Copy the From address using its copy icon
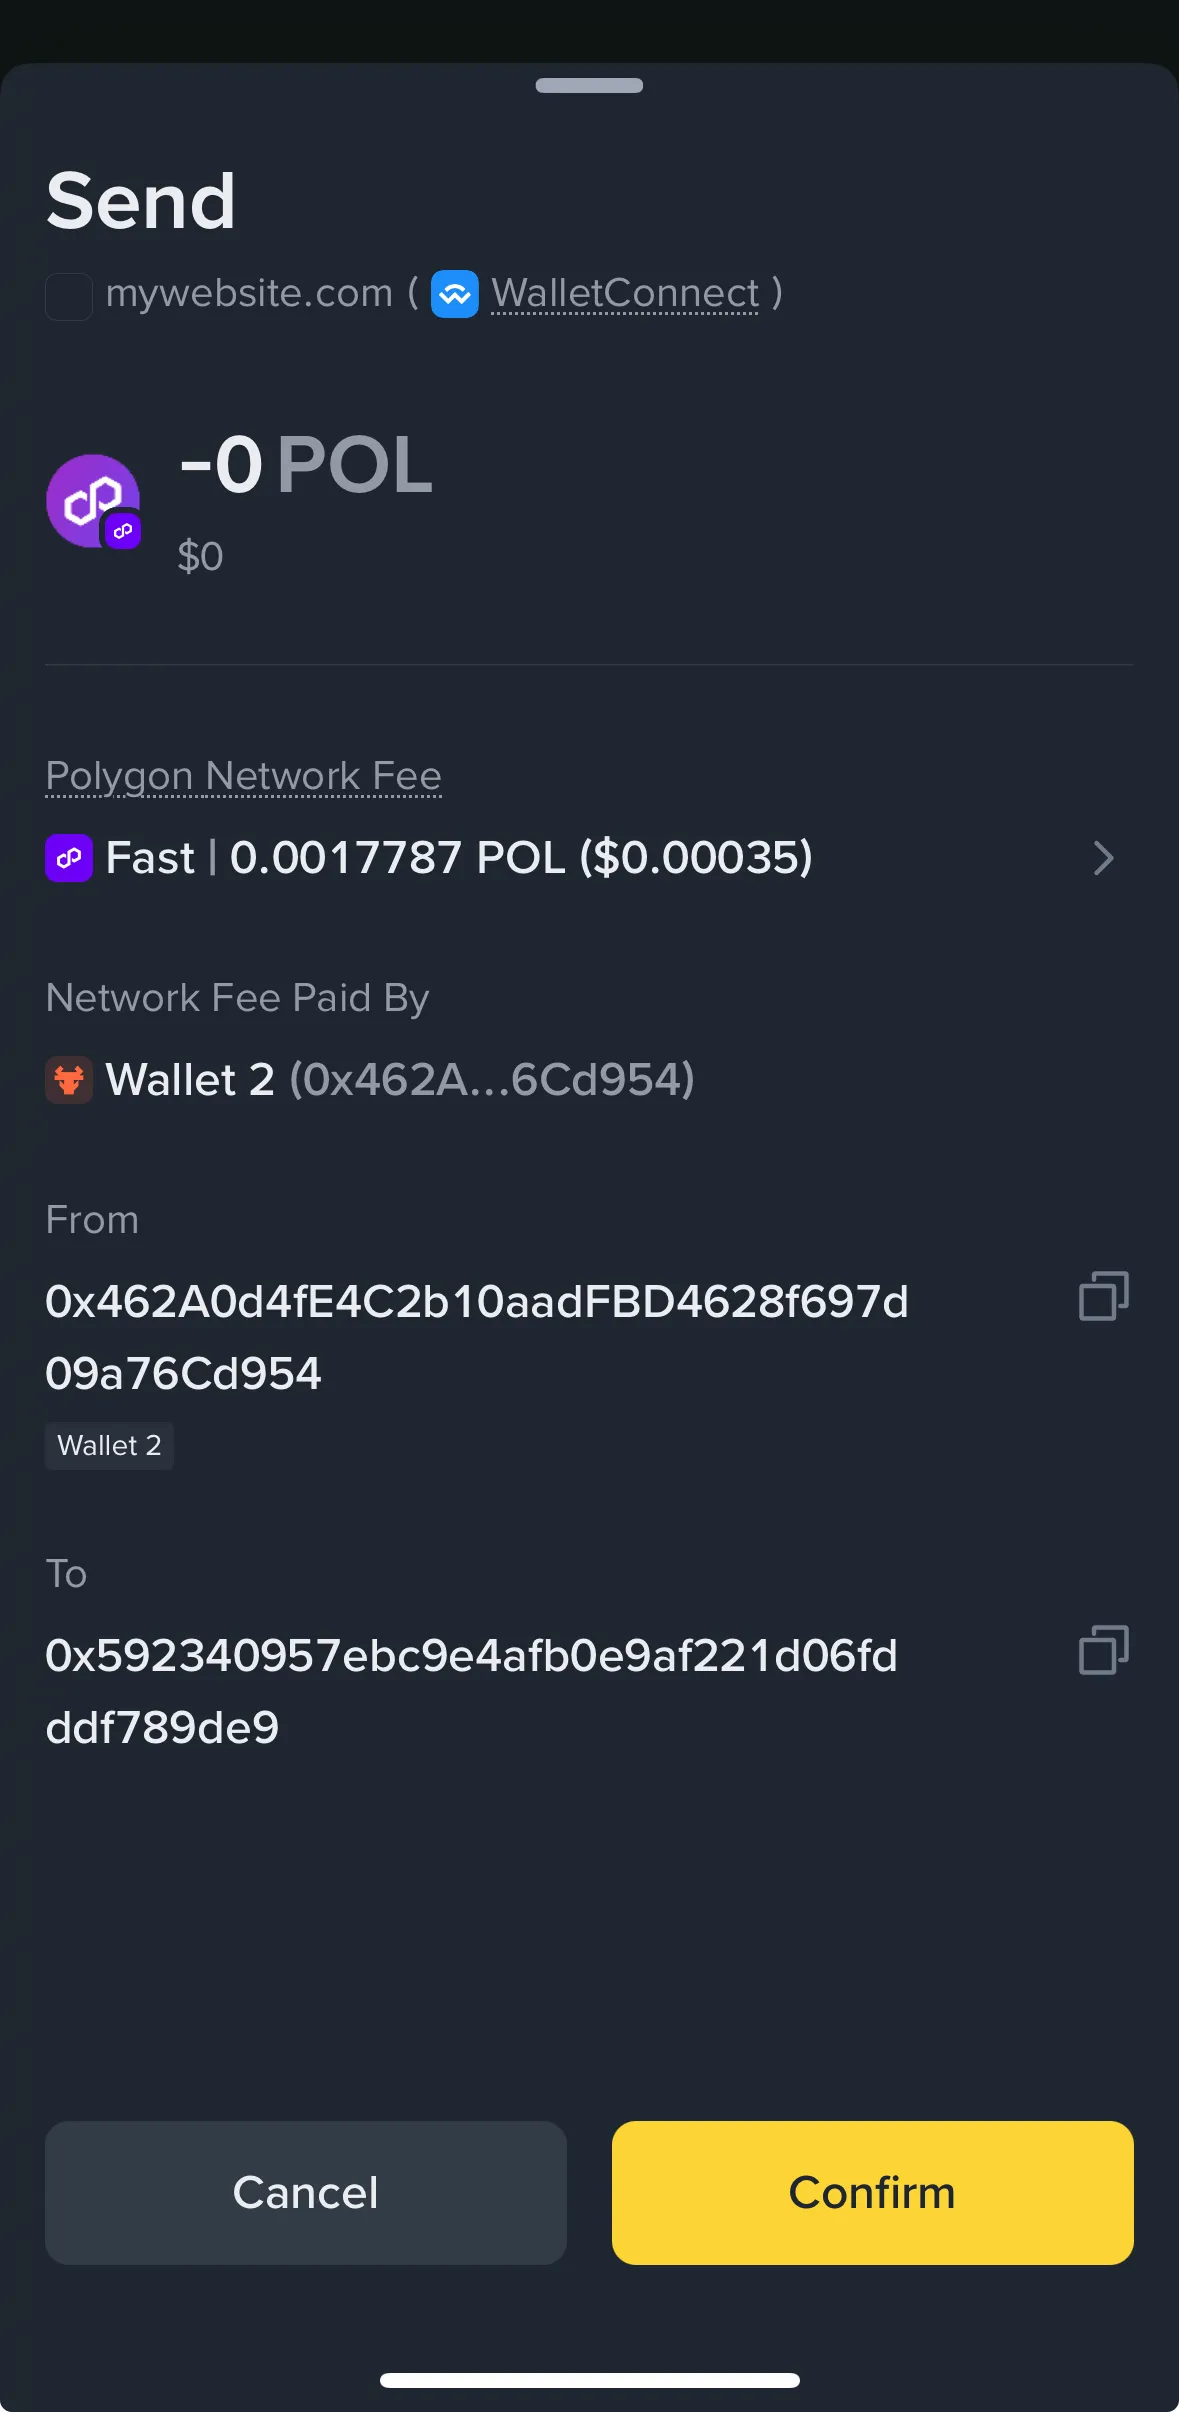This screenshot has width=1179, height=2412. click(x=1101, y=1296)
